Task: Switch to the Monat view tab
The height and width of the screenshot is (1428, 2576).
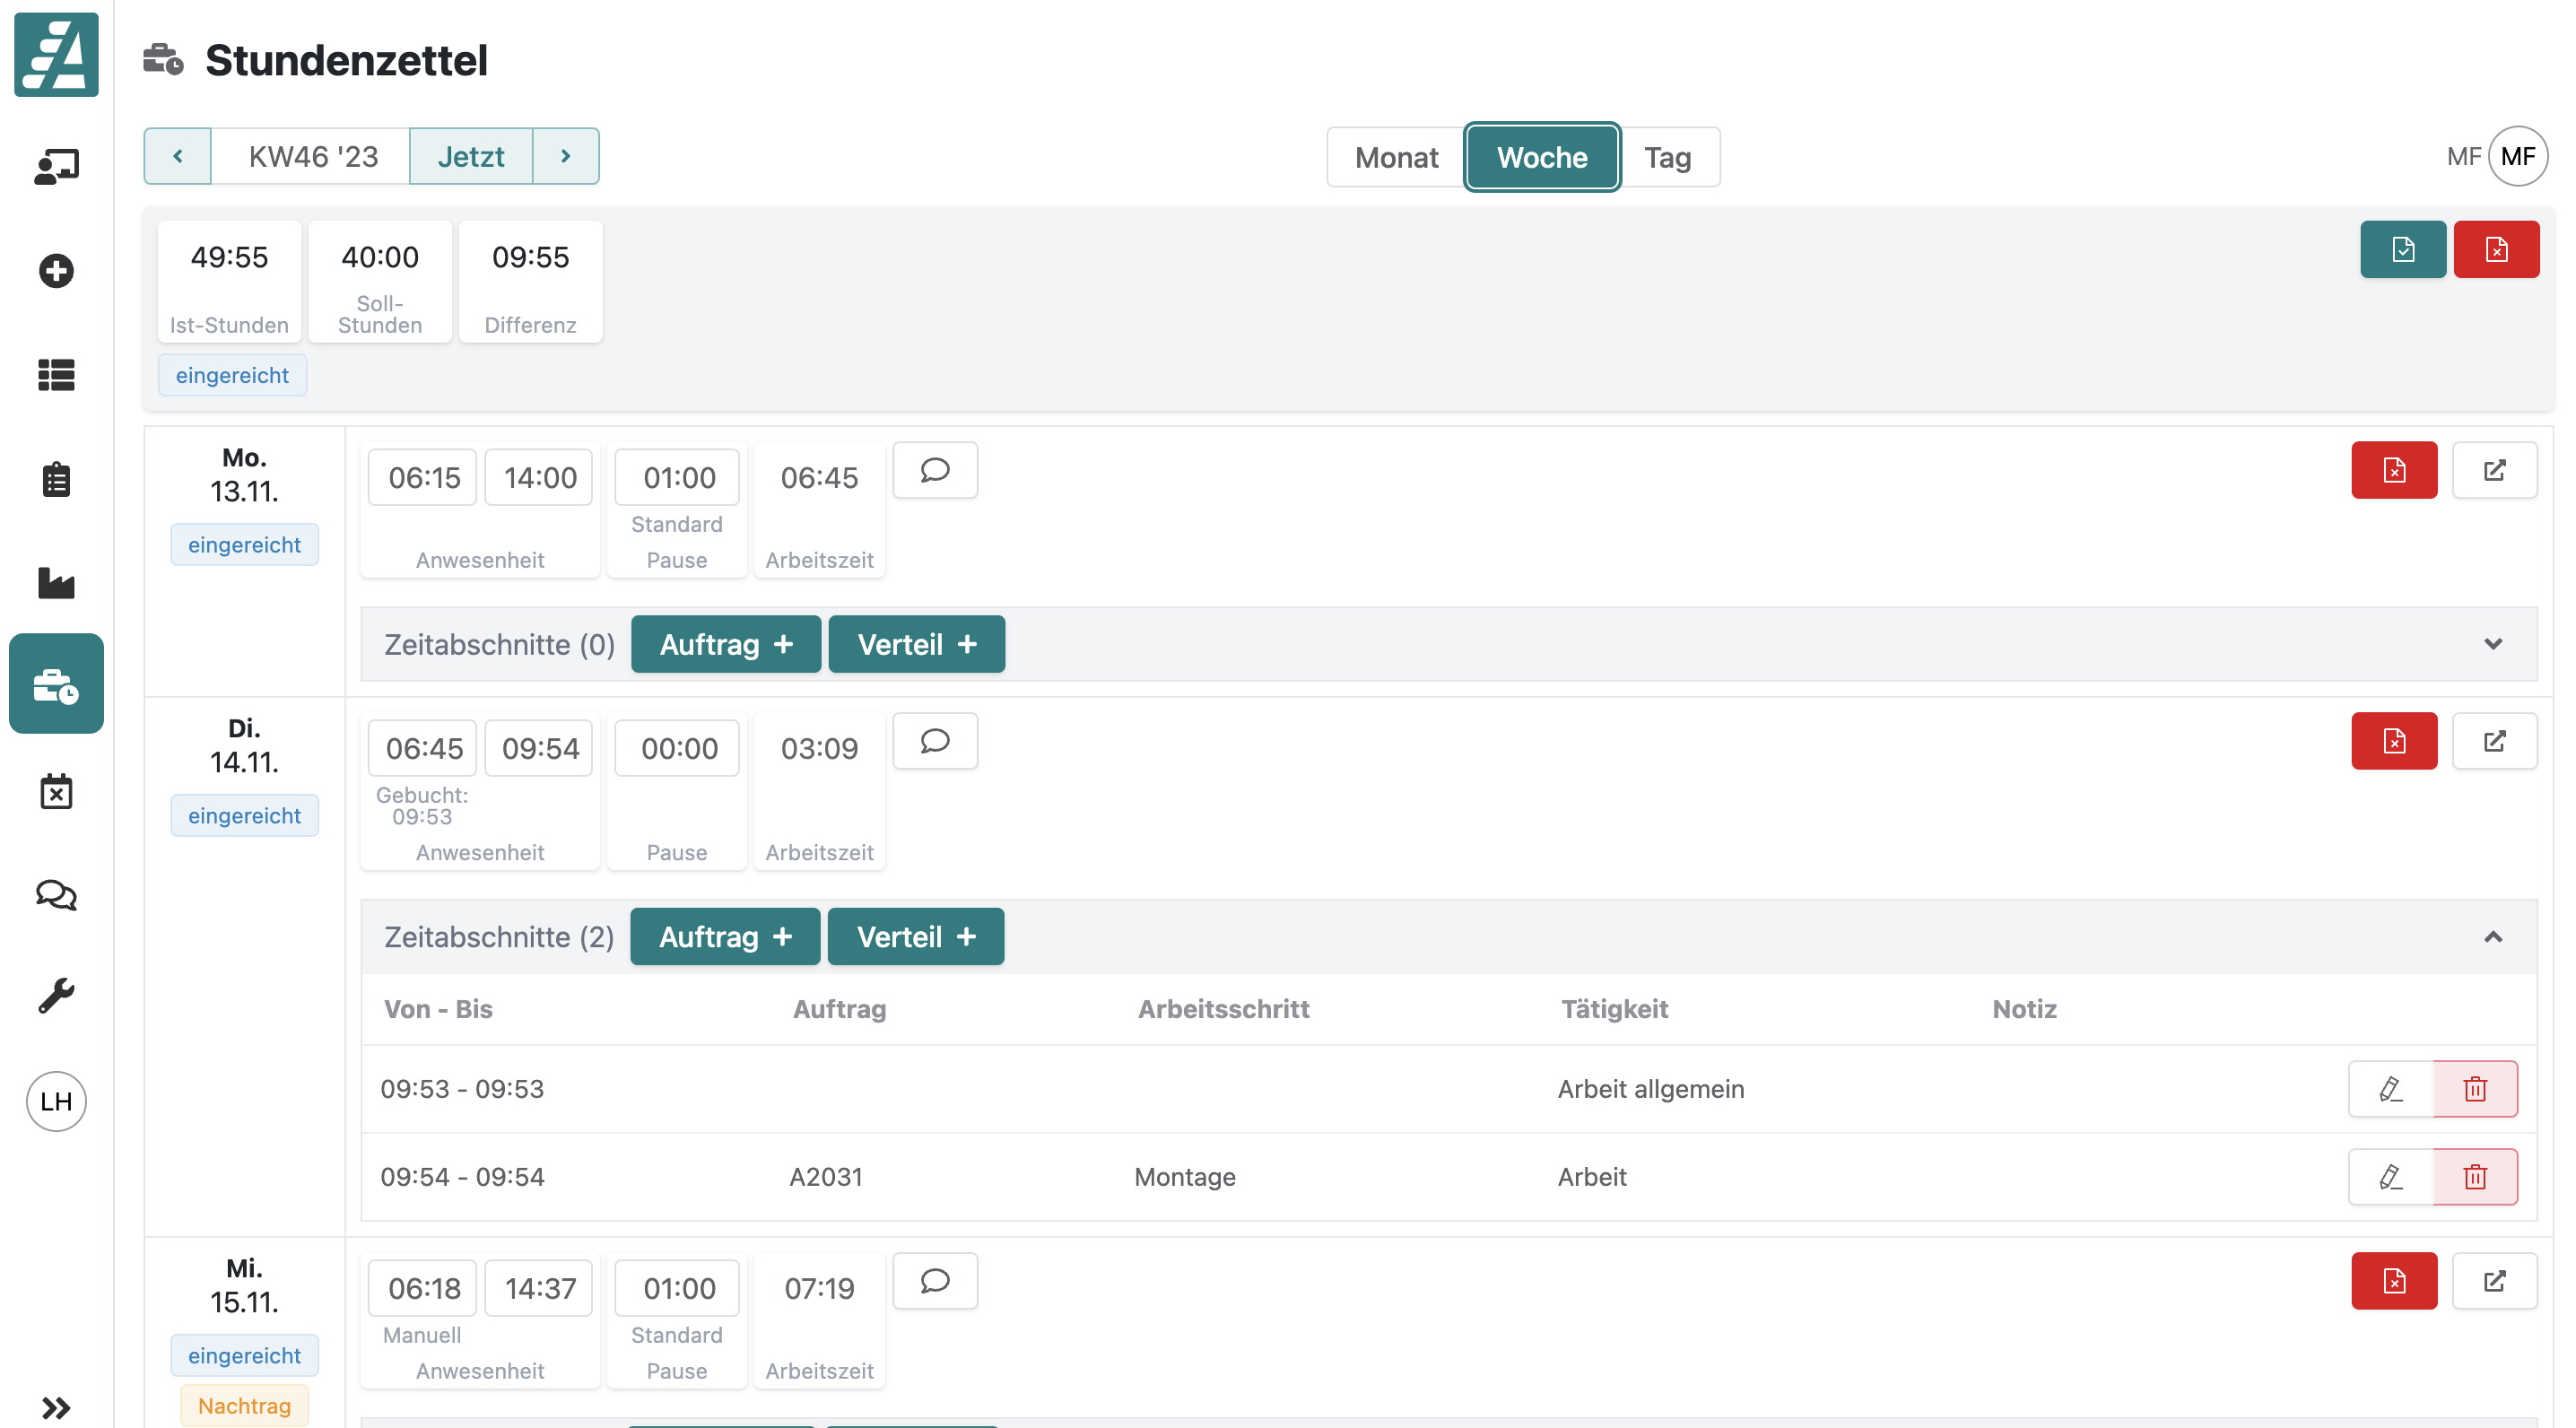Action: [1396, 157]
